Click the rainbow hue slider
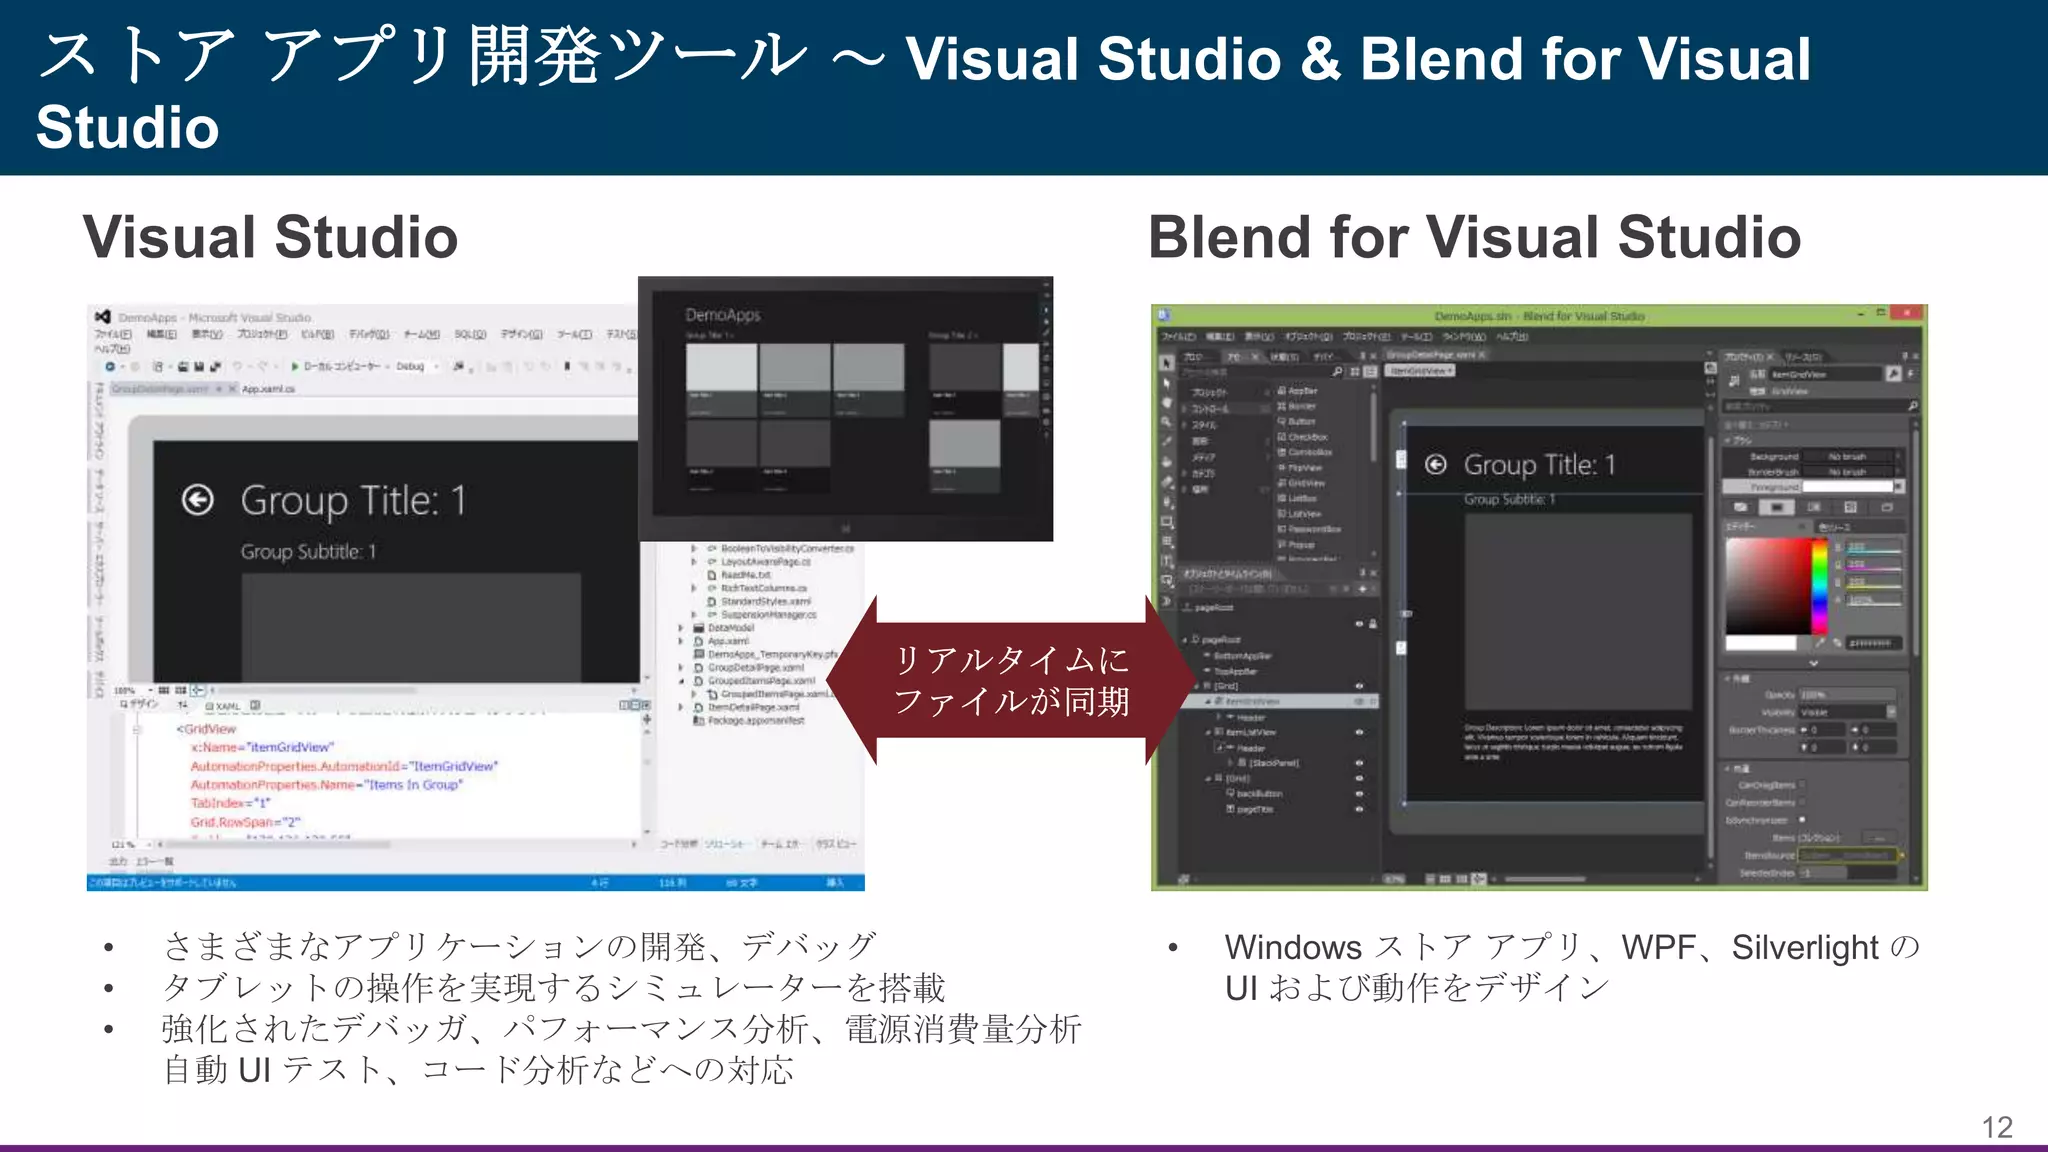This screenshot has width=2048, height=1152. [x=1820, y=586]
